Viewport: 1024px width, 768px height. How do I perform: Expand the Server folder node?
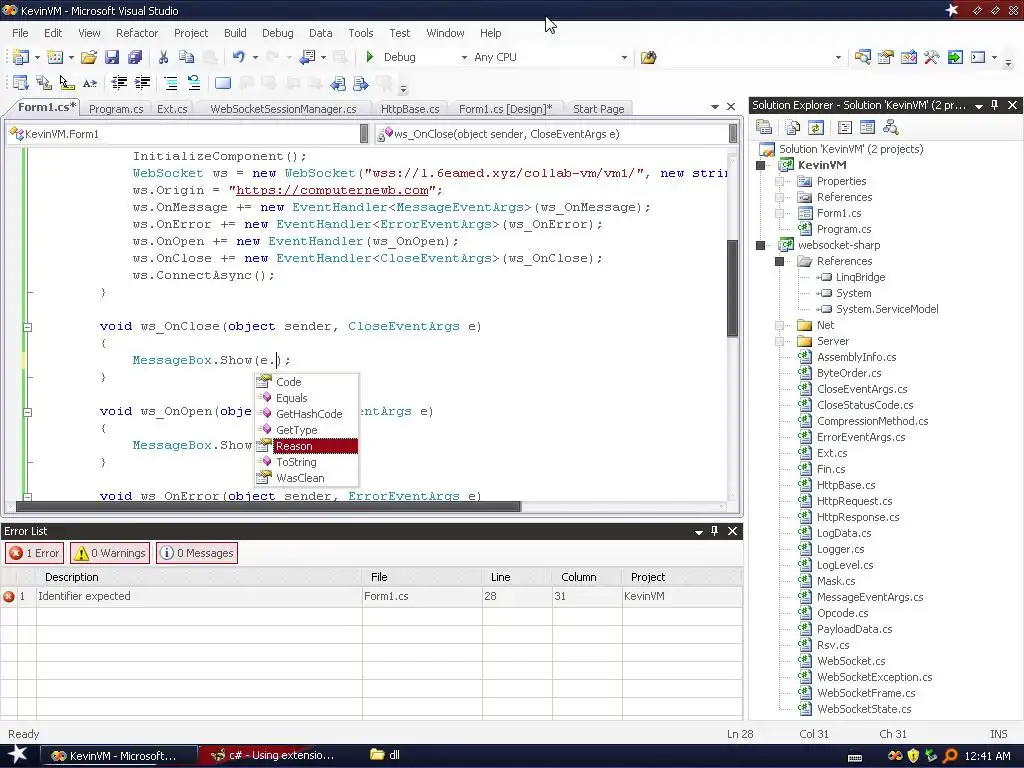pos(779,342)
